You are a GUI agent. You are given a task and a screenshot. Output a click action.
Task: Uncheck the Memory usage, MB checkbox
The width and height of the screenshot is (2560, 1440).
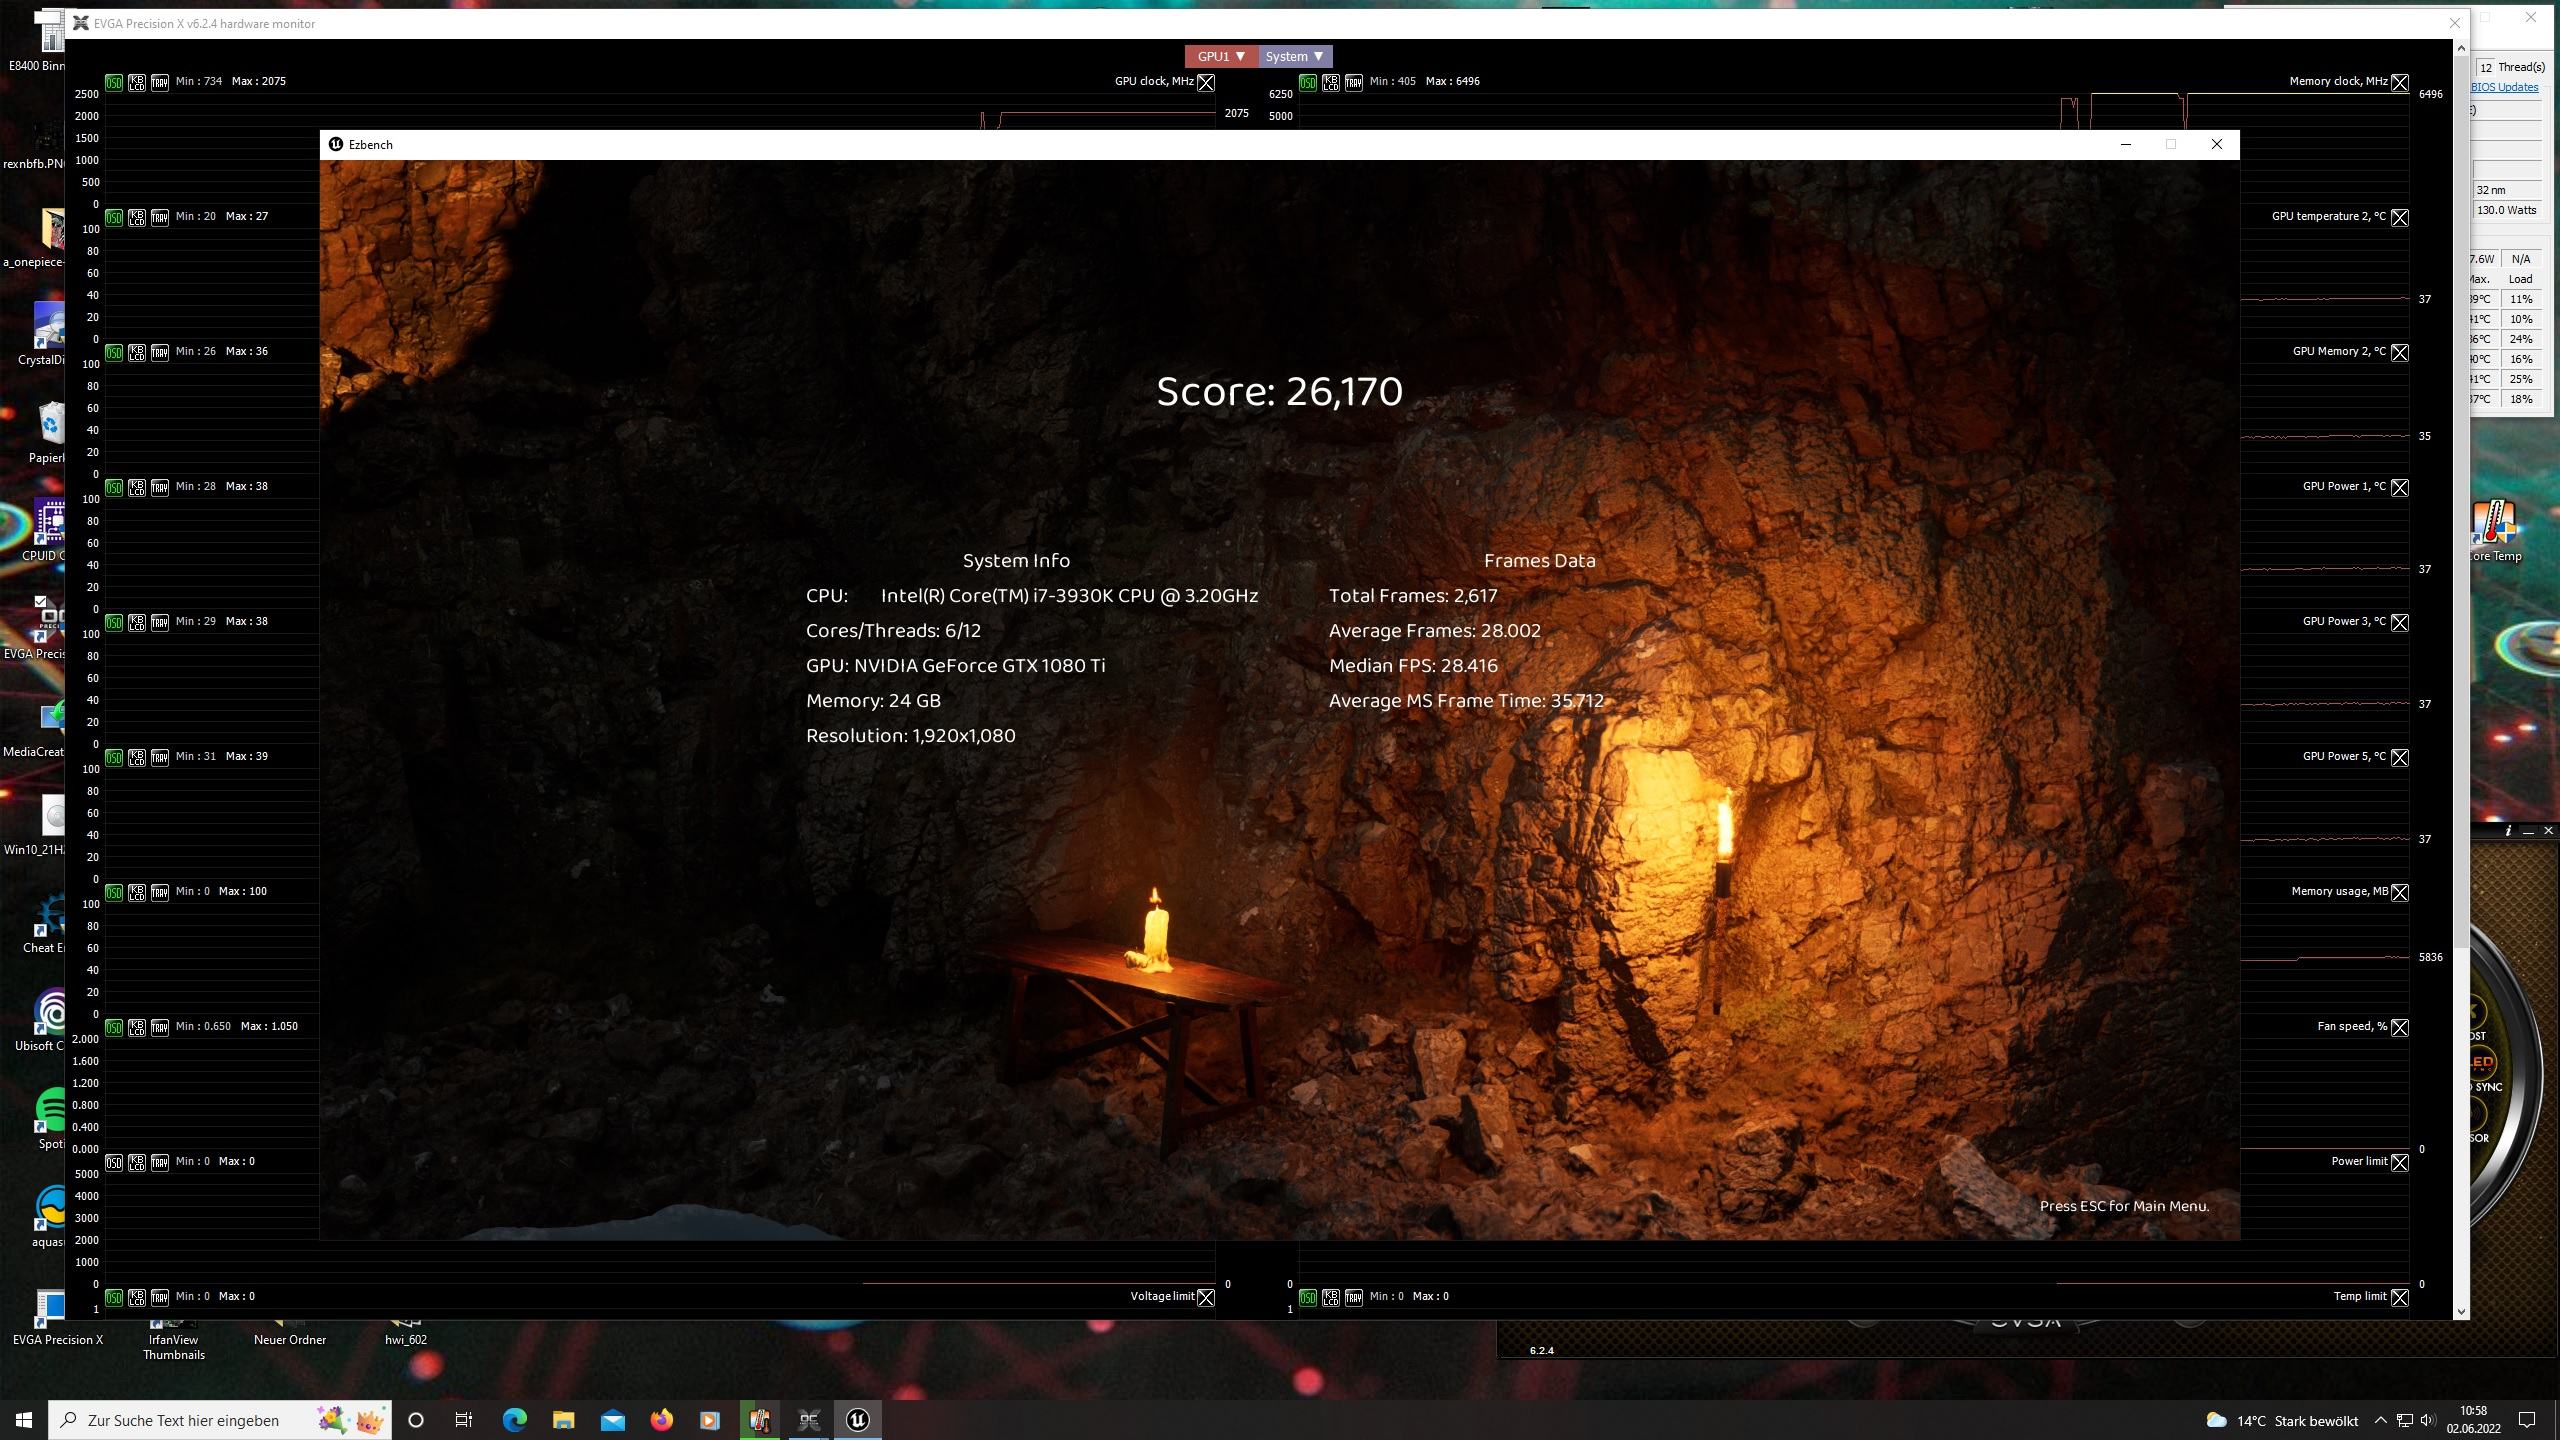pos(2400,892)
